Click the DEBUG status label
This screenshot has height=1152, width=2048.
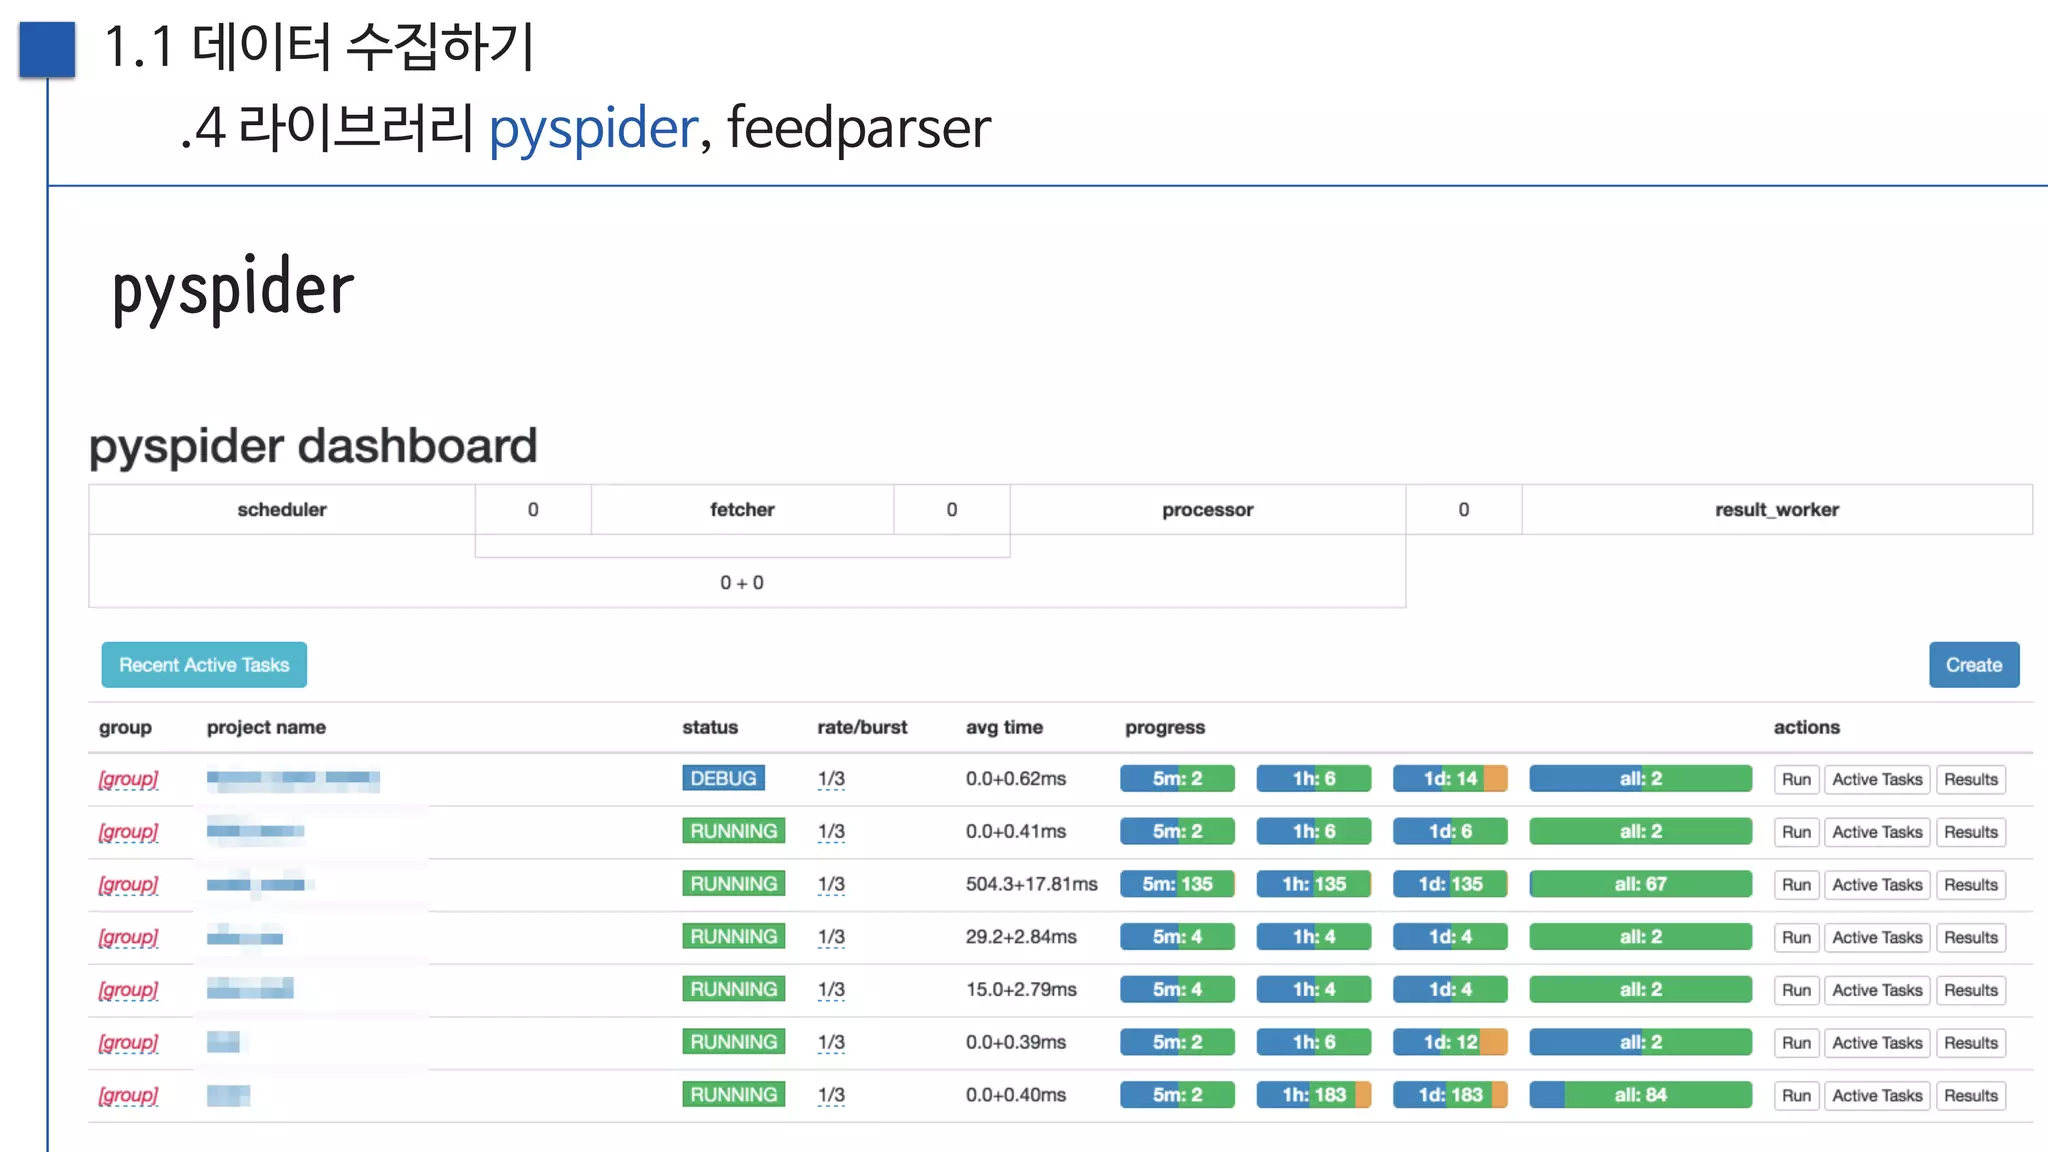click(723, 778)
